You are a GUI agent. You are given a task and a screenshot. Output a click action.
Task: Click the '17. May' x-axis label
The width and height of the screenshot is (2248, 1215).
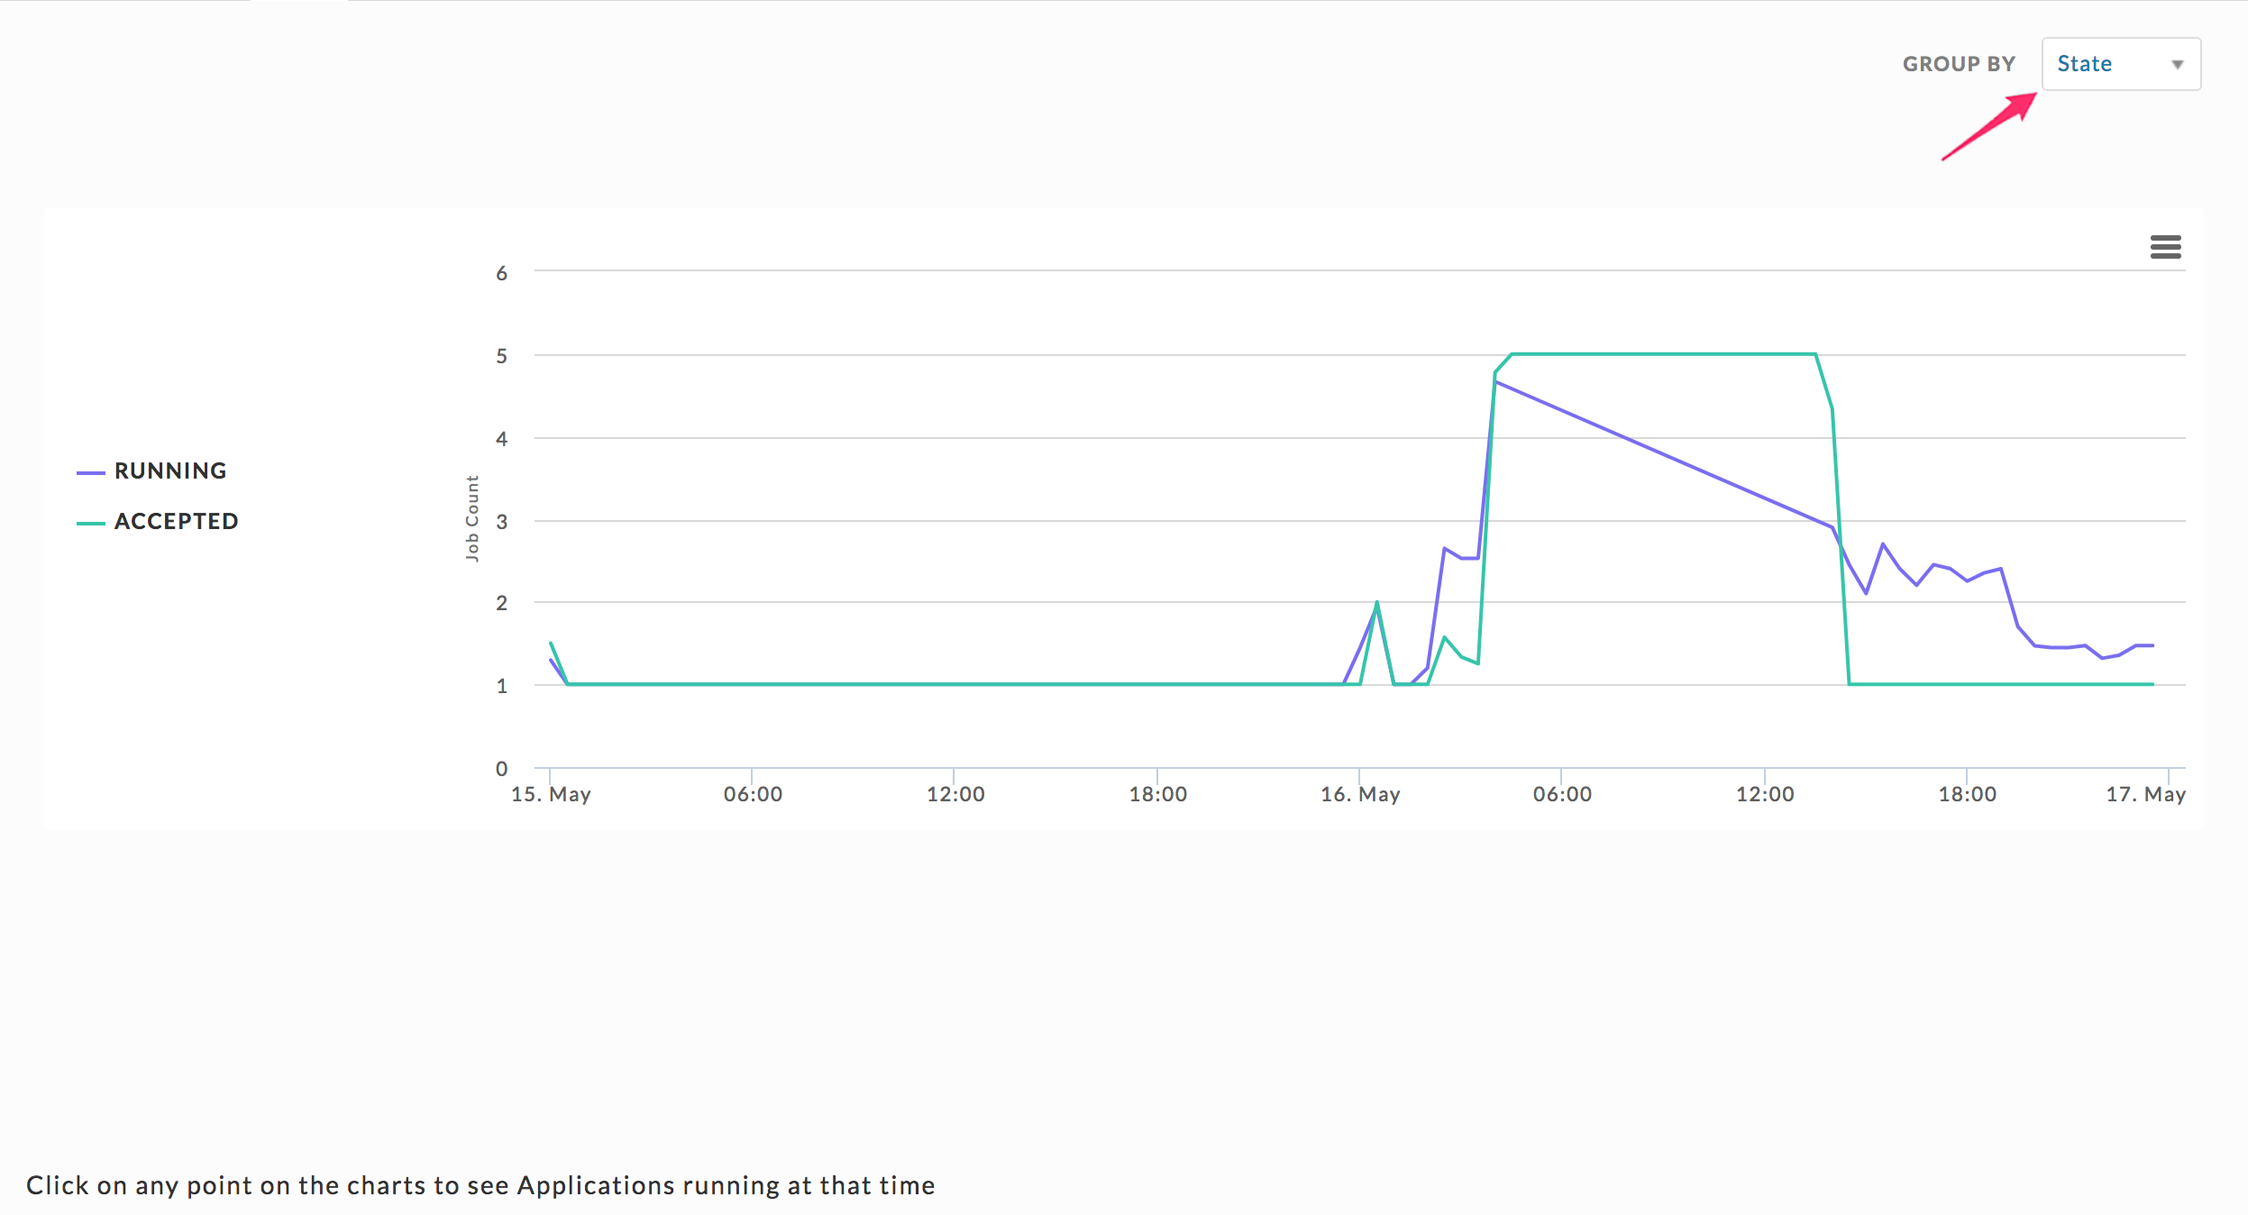coord(2146,794)
